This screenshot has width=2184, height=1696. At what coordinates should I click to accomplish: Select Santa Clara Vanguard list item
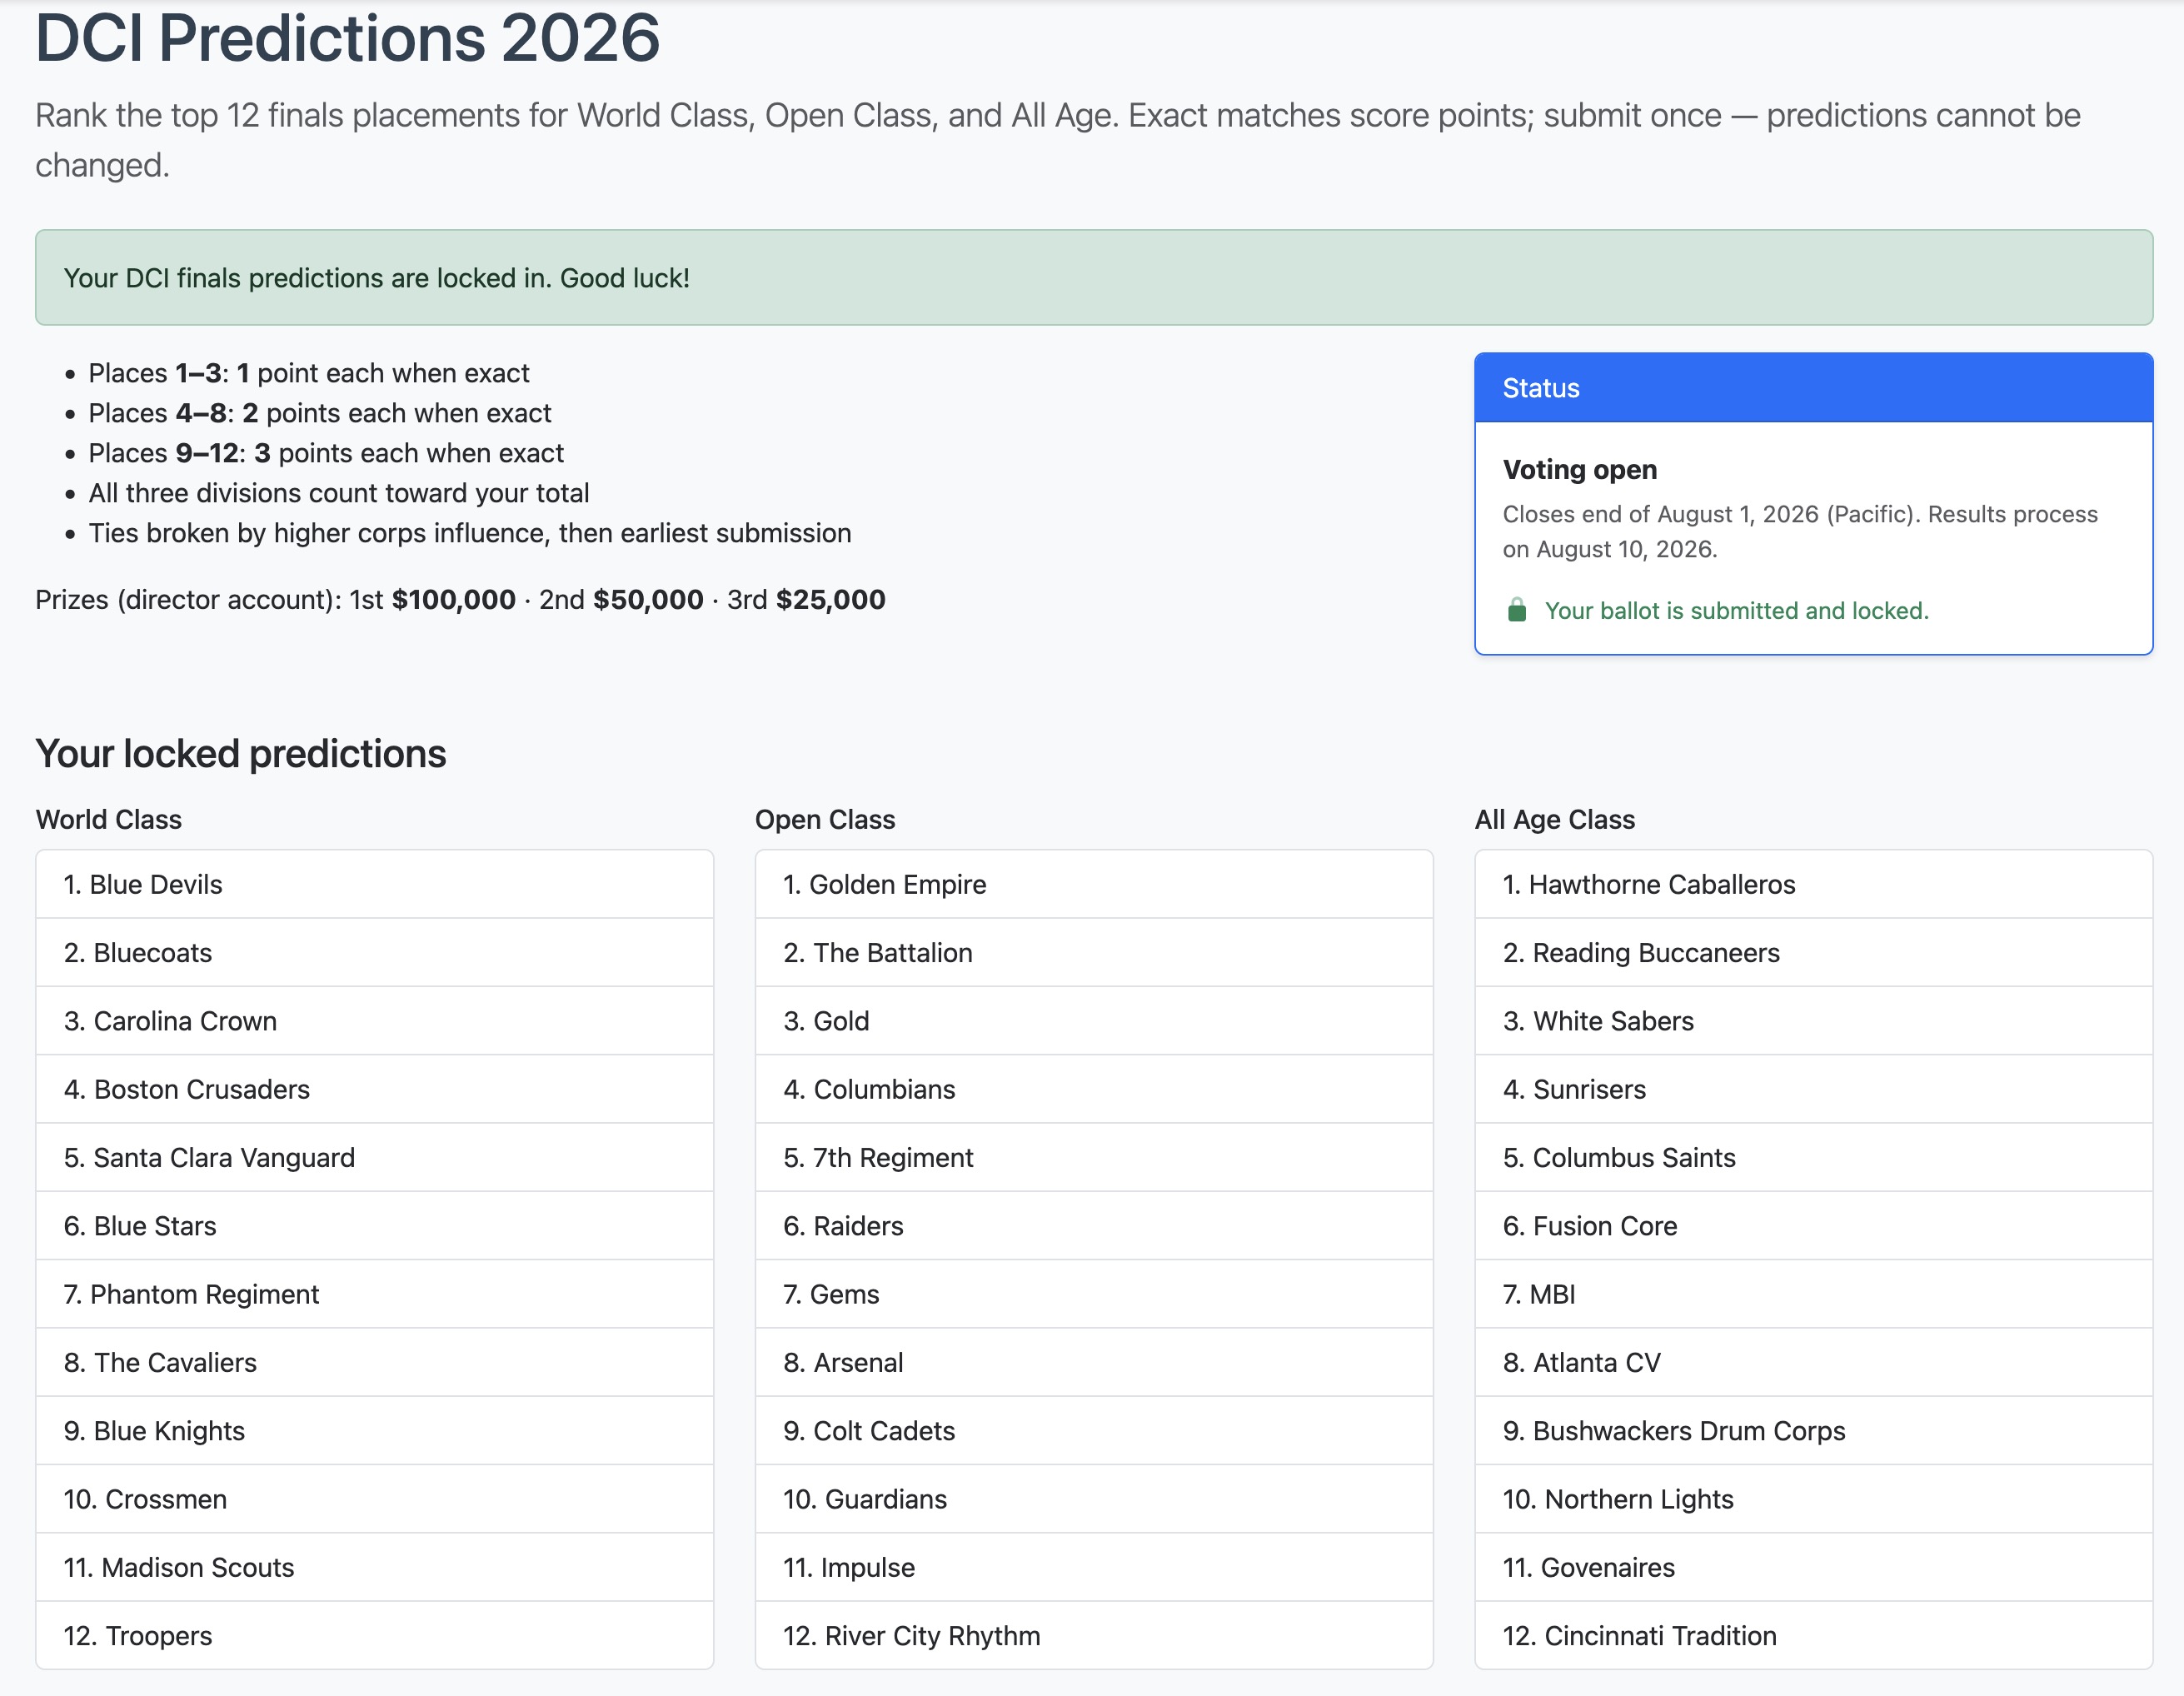375,1157
